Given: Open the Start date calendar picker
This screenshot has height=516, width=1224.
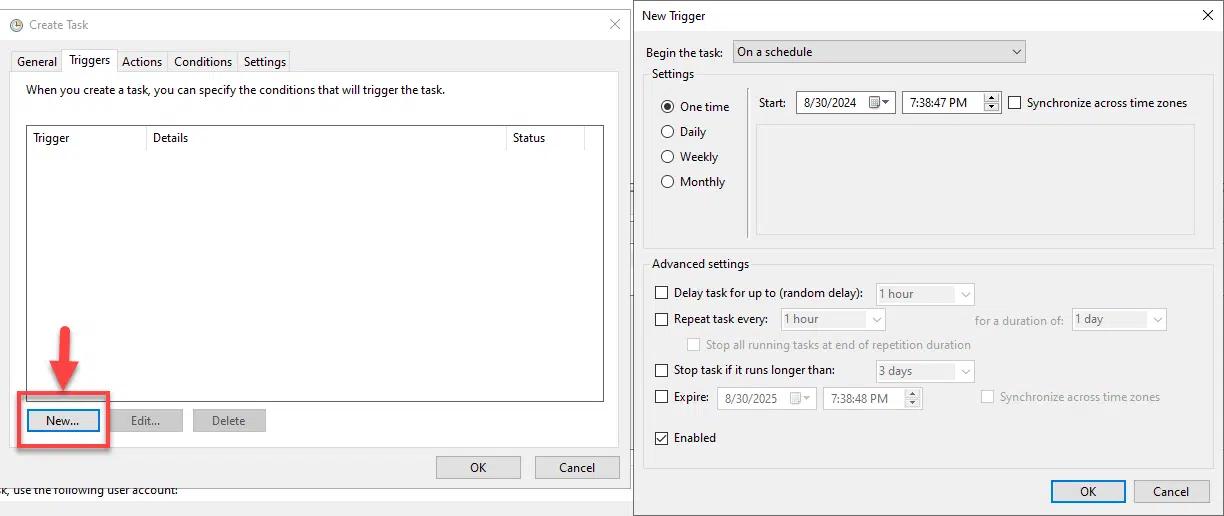Looking at the screenshot, I should pyautogui.click(x=879, y=103).
